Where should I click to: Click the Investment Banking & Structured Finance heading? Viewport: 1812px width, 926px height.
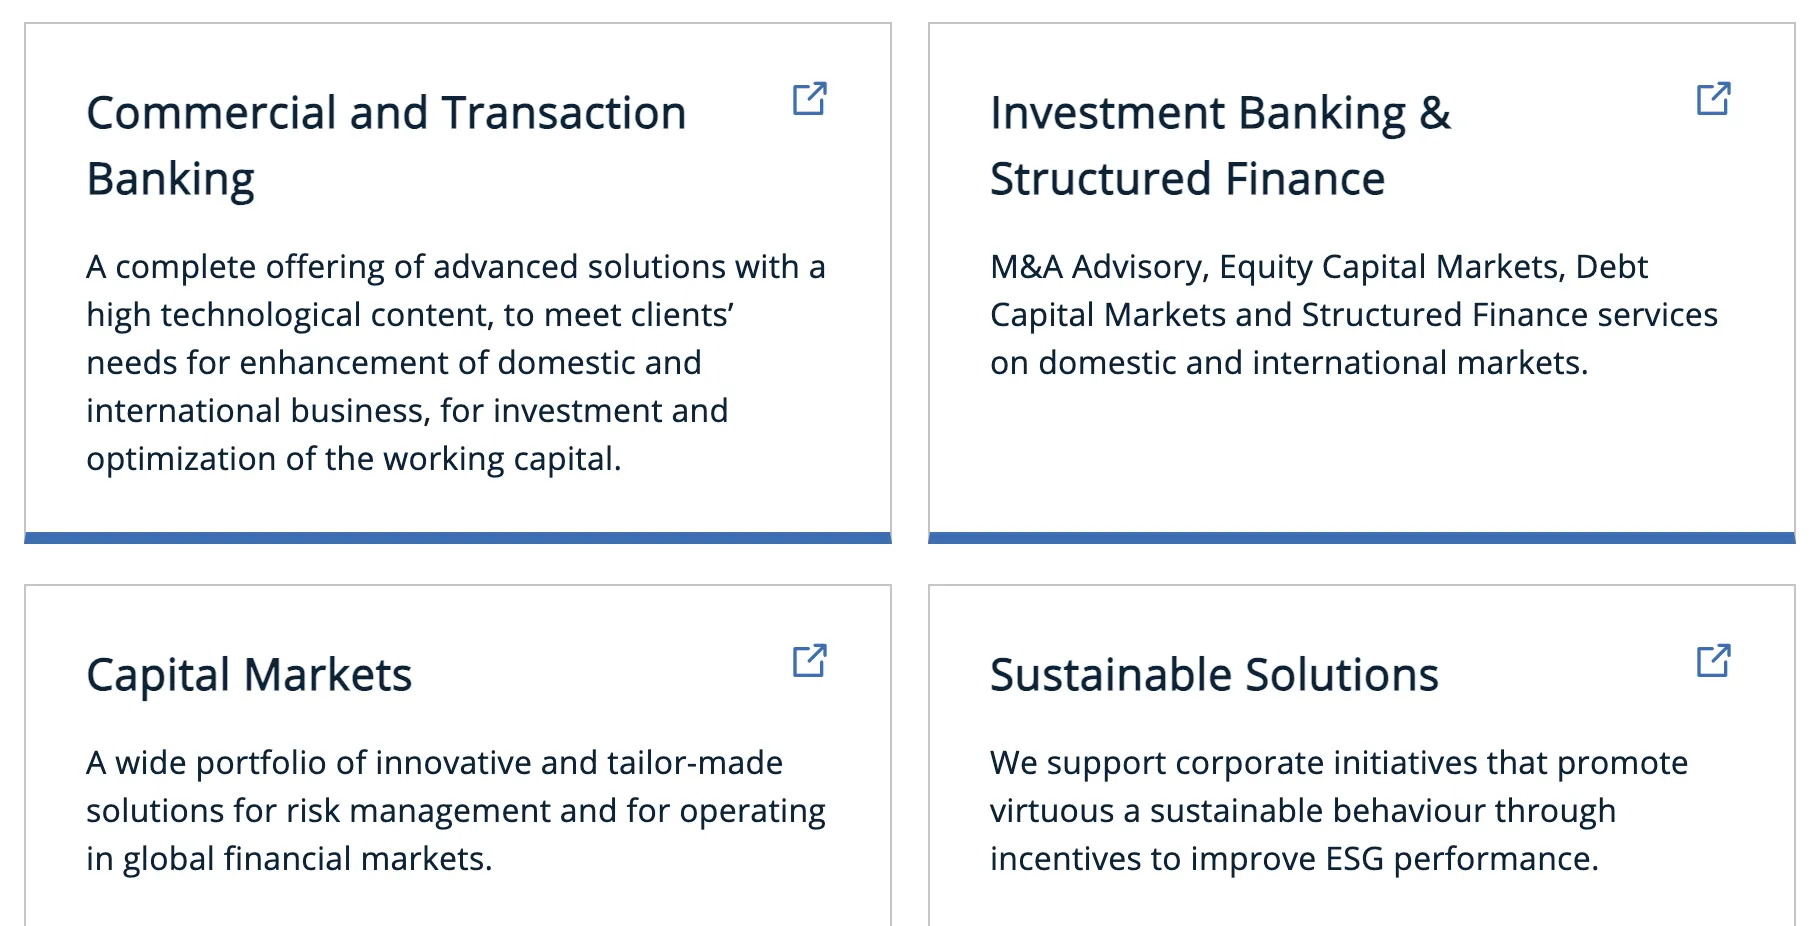(x=1220, y=146)
